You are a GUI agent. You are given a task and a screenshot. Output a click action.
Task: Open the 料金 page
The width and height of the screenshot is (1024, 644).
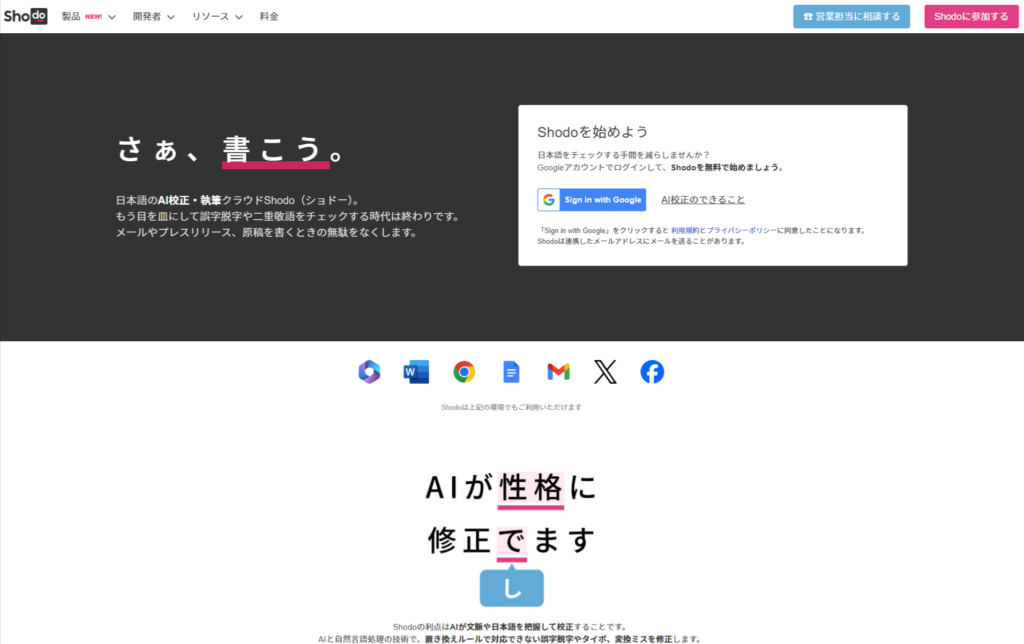[x=269, y=16]
